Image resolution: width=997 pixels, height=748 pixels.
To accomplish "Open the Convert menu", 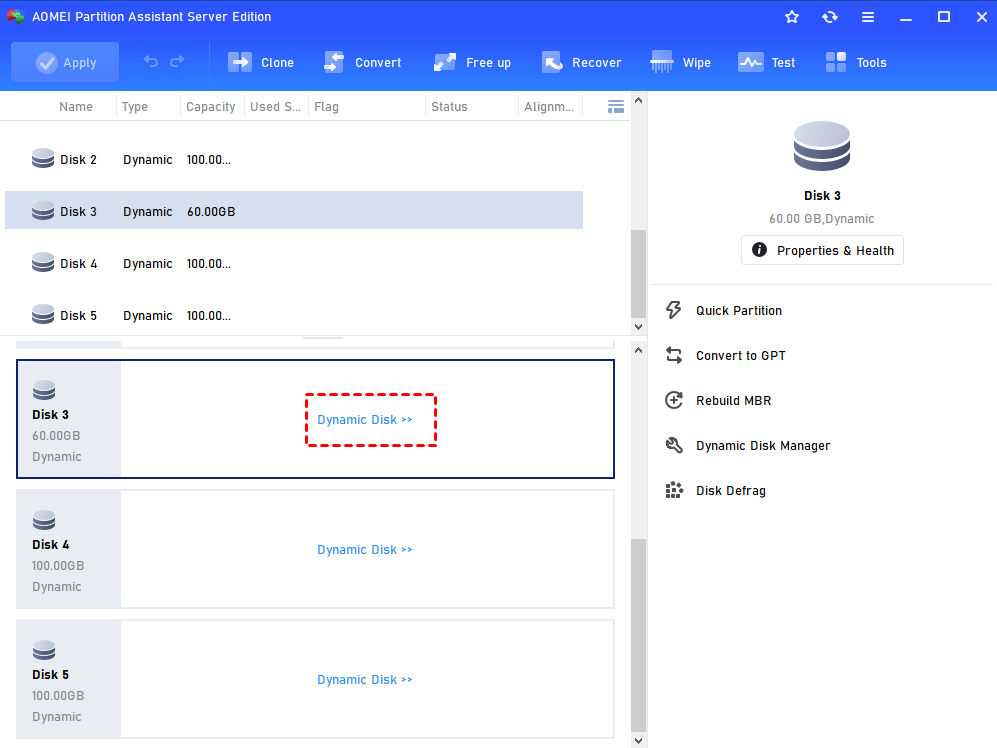I will coord(362,62).
